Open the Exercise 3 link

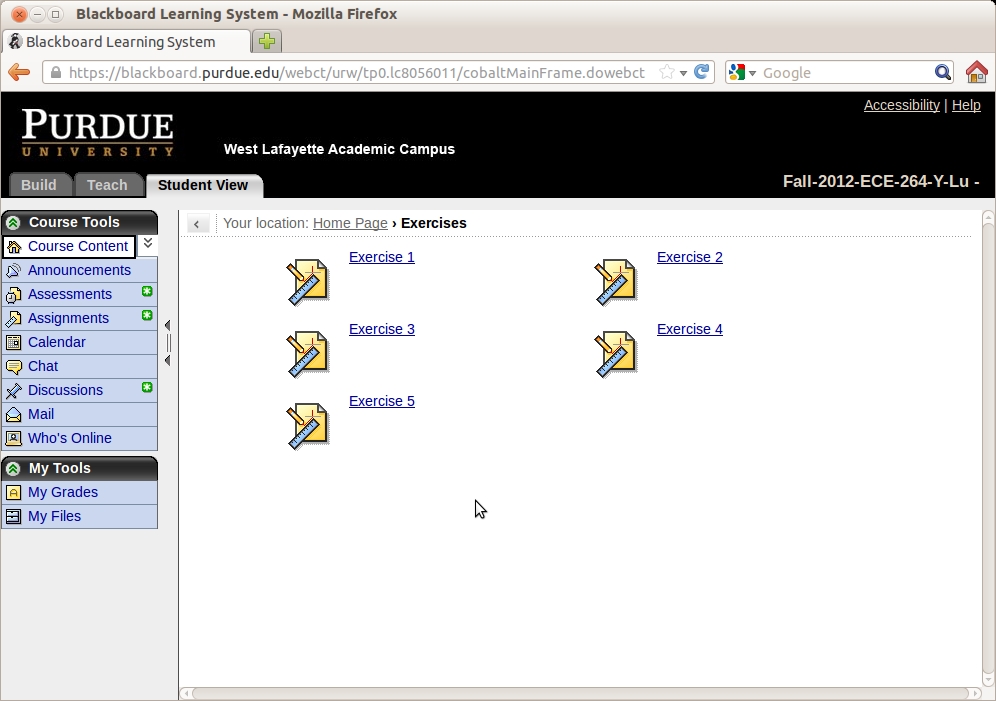coord(381,329)
